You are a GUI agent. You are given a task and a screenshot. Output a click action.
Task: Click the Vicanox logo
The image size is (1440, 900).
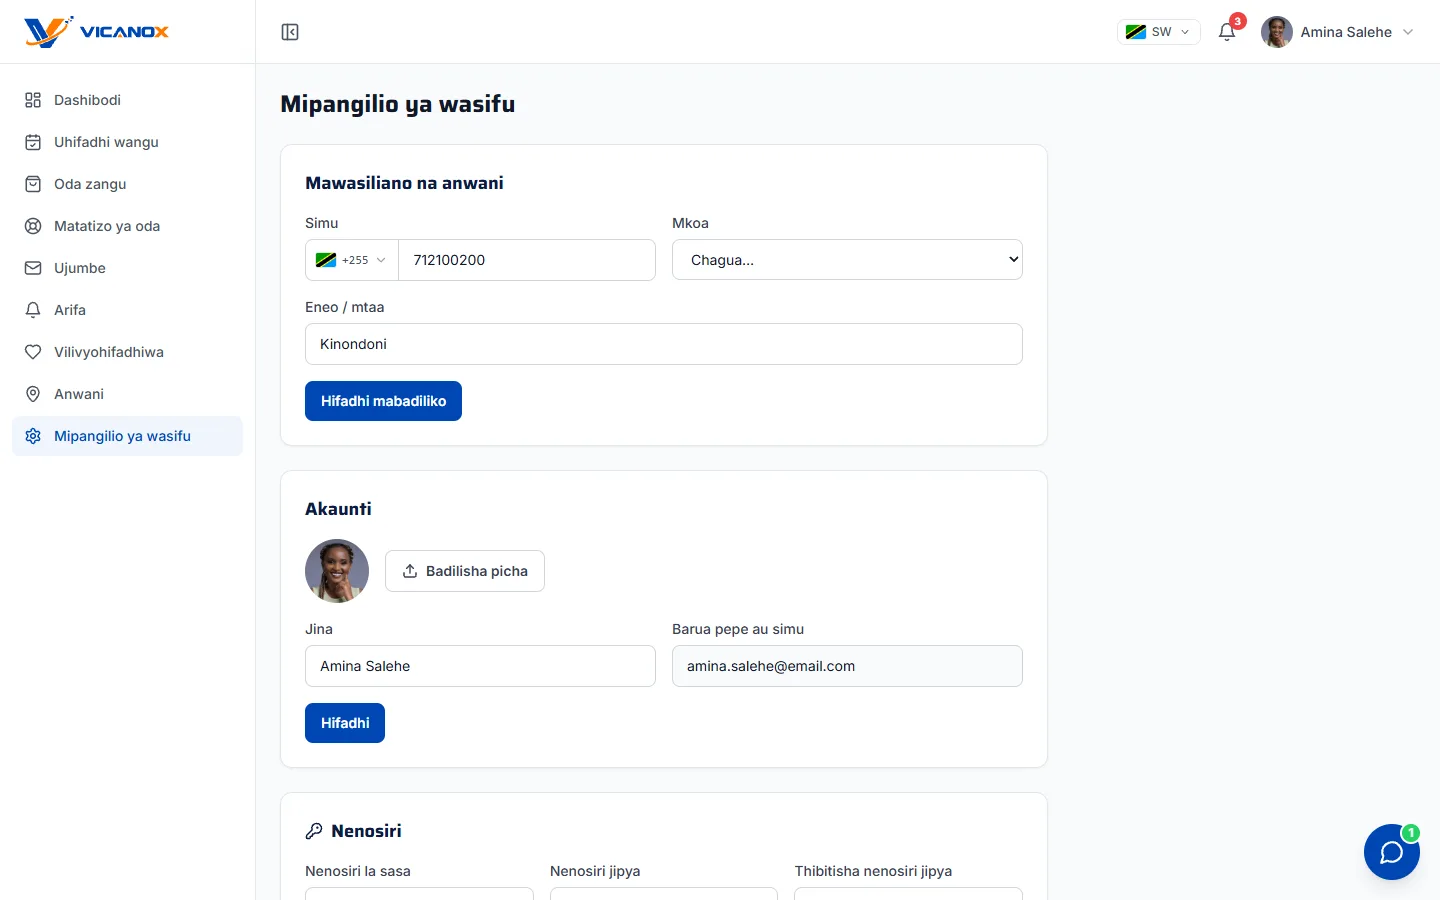[97, 32]
